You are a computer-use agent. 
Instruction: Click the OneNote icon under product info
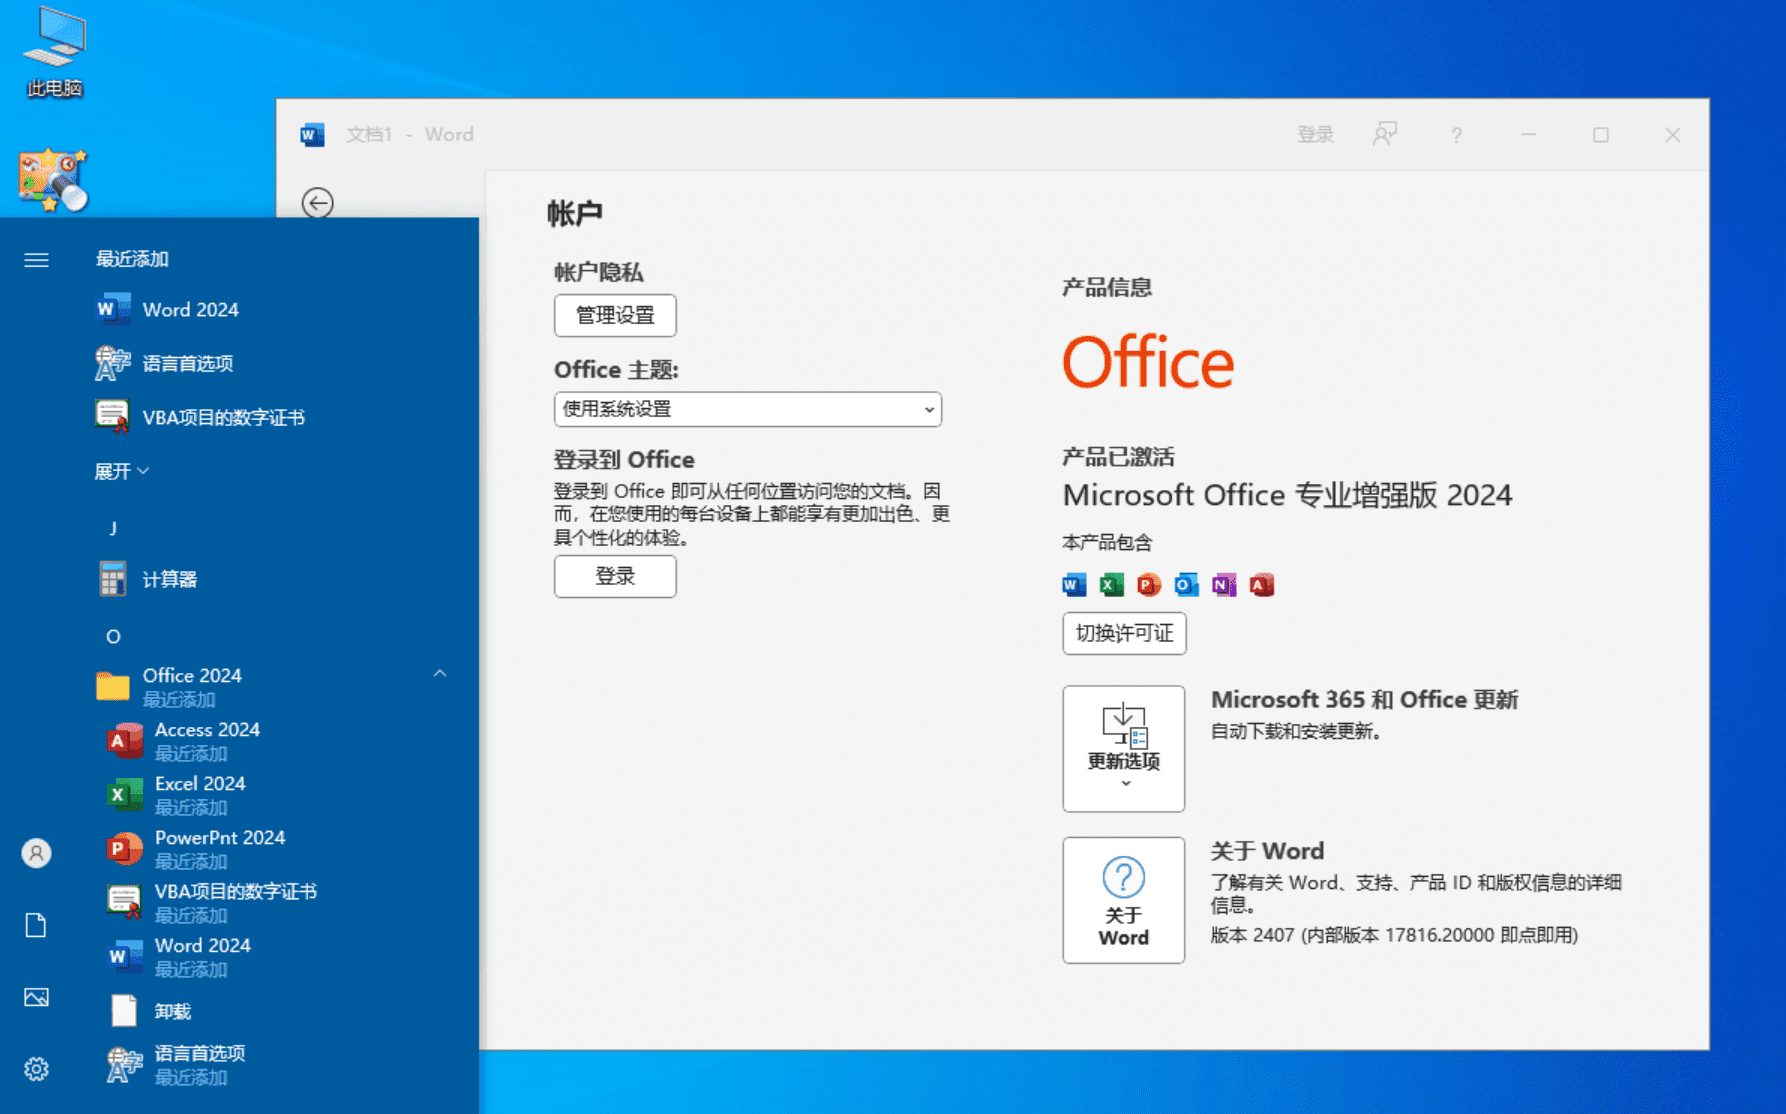tap(1223, 585)
